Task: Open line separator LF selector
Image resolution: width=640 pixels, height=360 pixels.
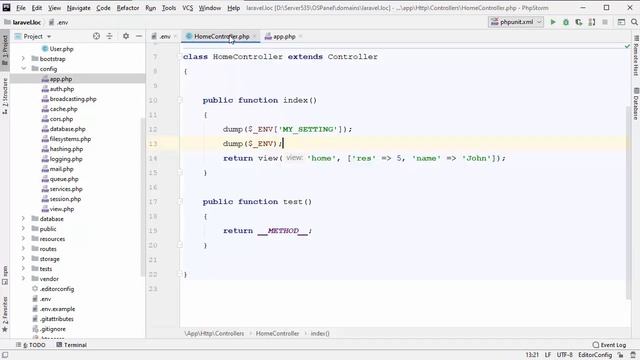Action: (x=548, y=355)
